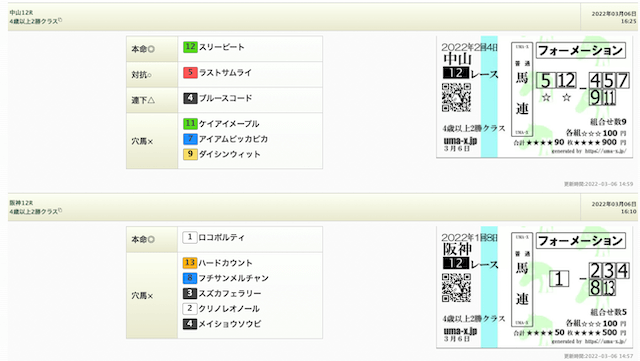Screen dimensions: 640x361
Task: Open the 阪神12R betting ticket image
Action: (x=535, y=287)
